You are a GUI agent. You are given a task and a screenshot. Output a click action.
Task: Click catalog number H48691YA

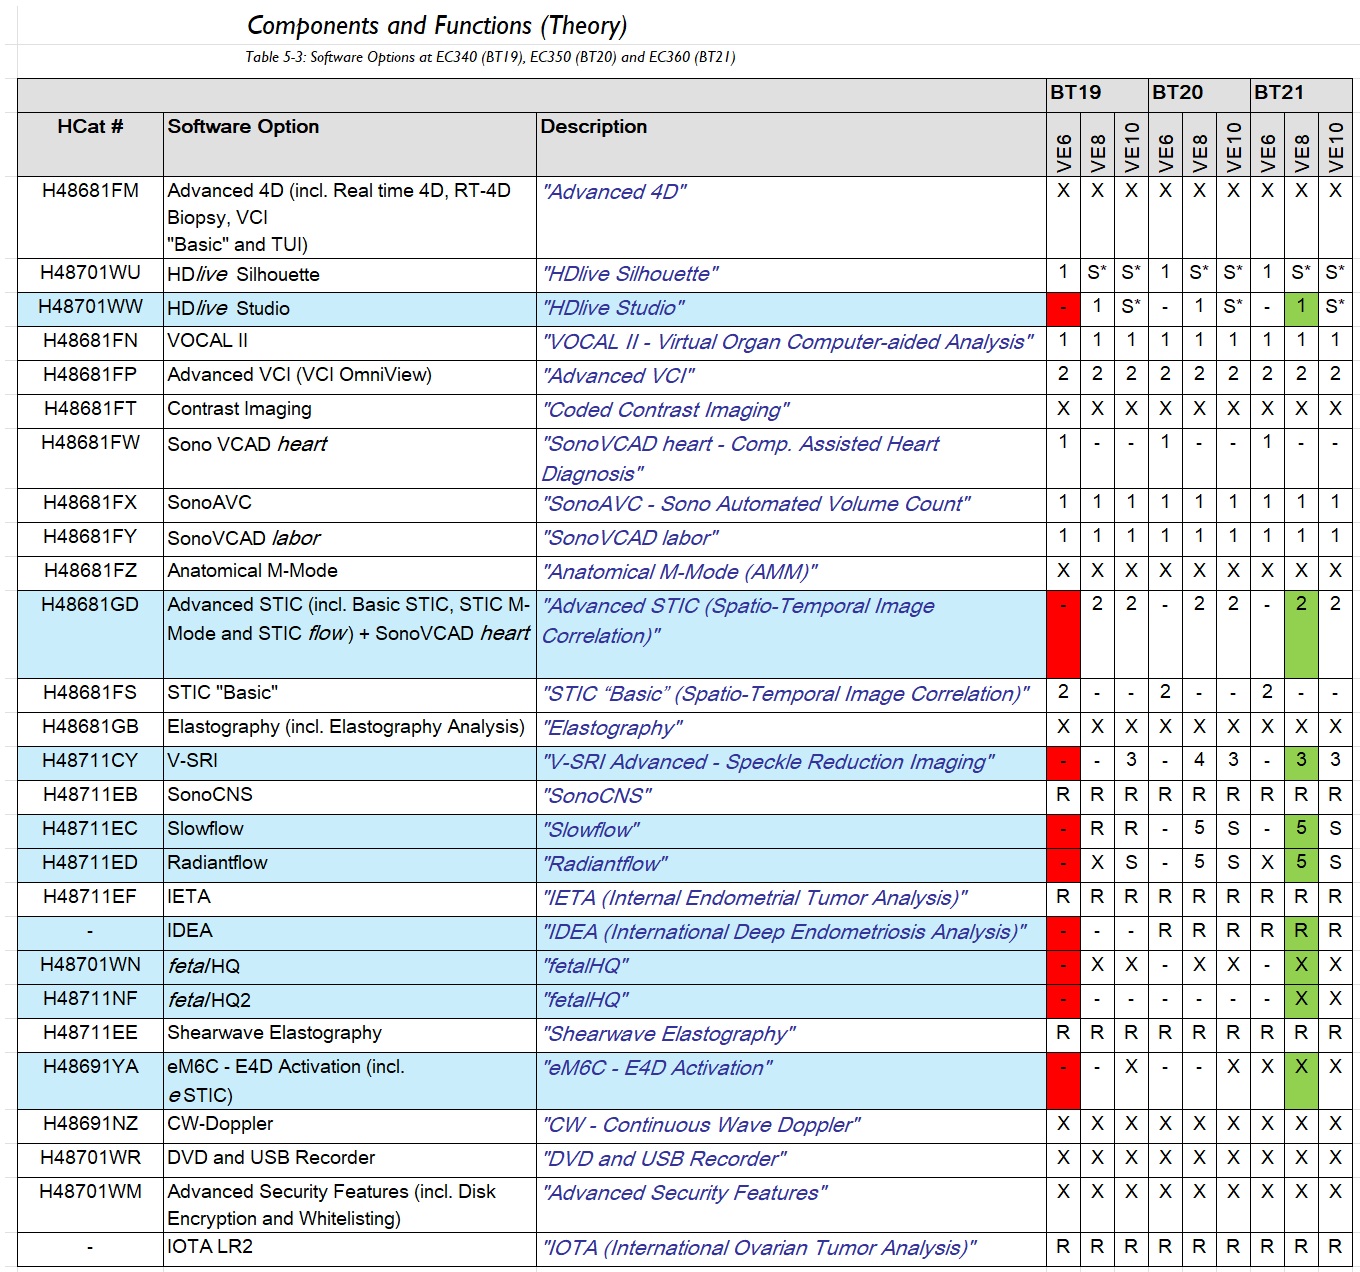[90, 1067]
